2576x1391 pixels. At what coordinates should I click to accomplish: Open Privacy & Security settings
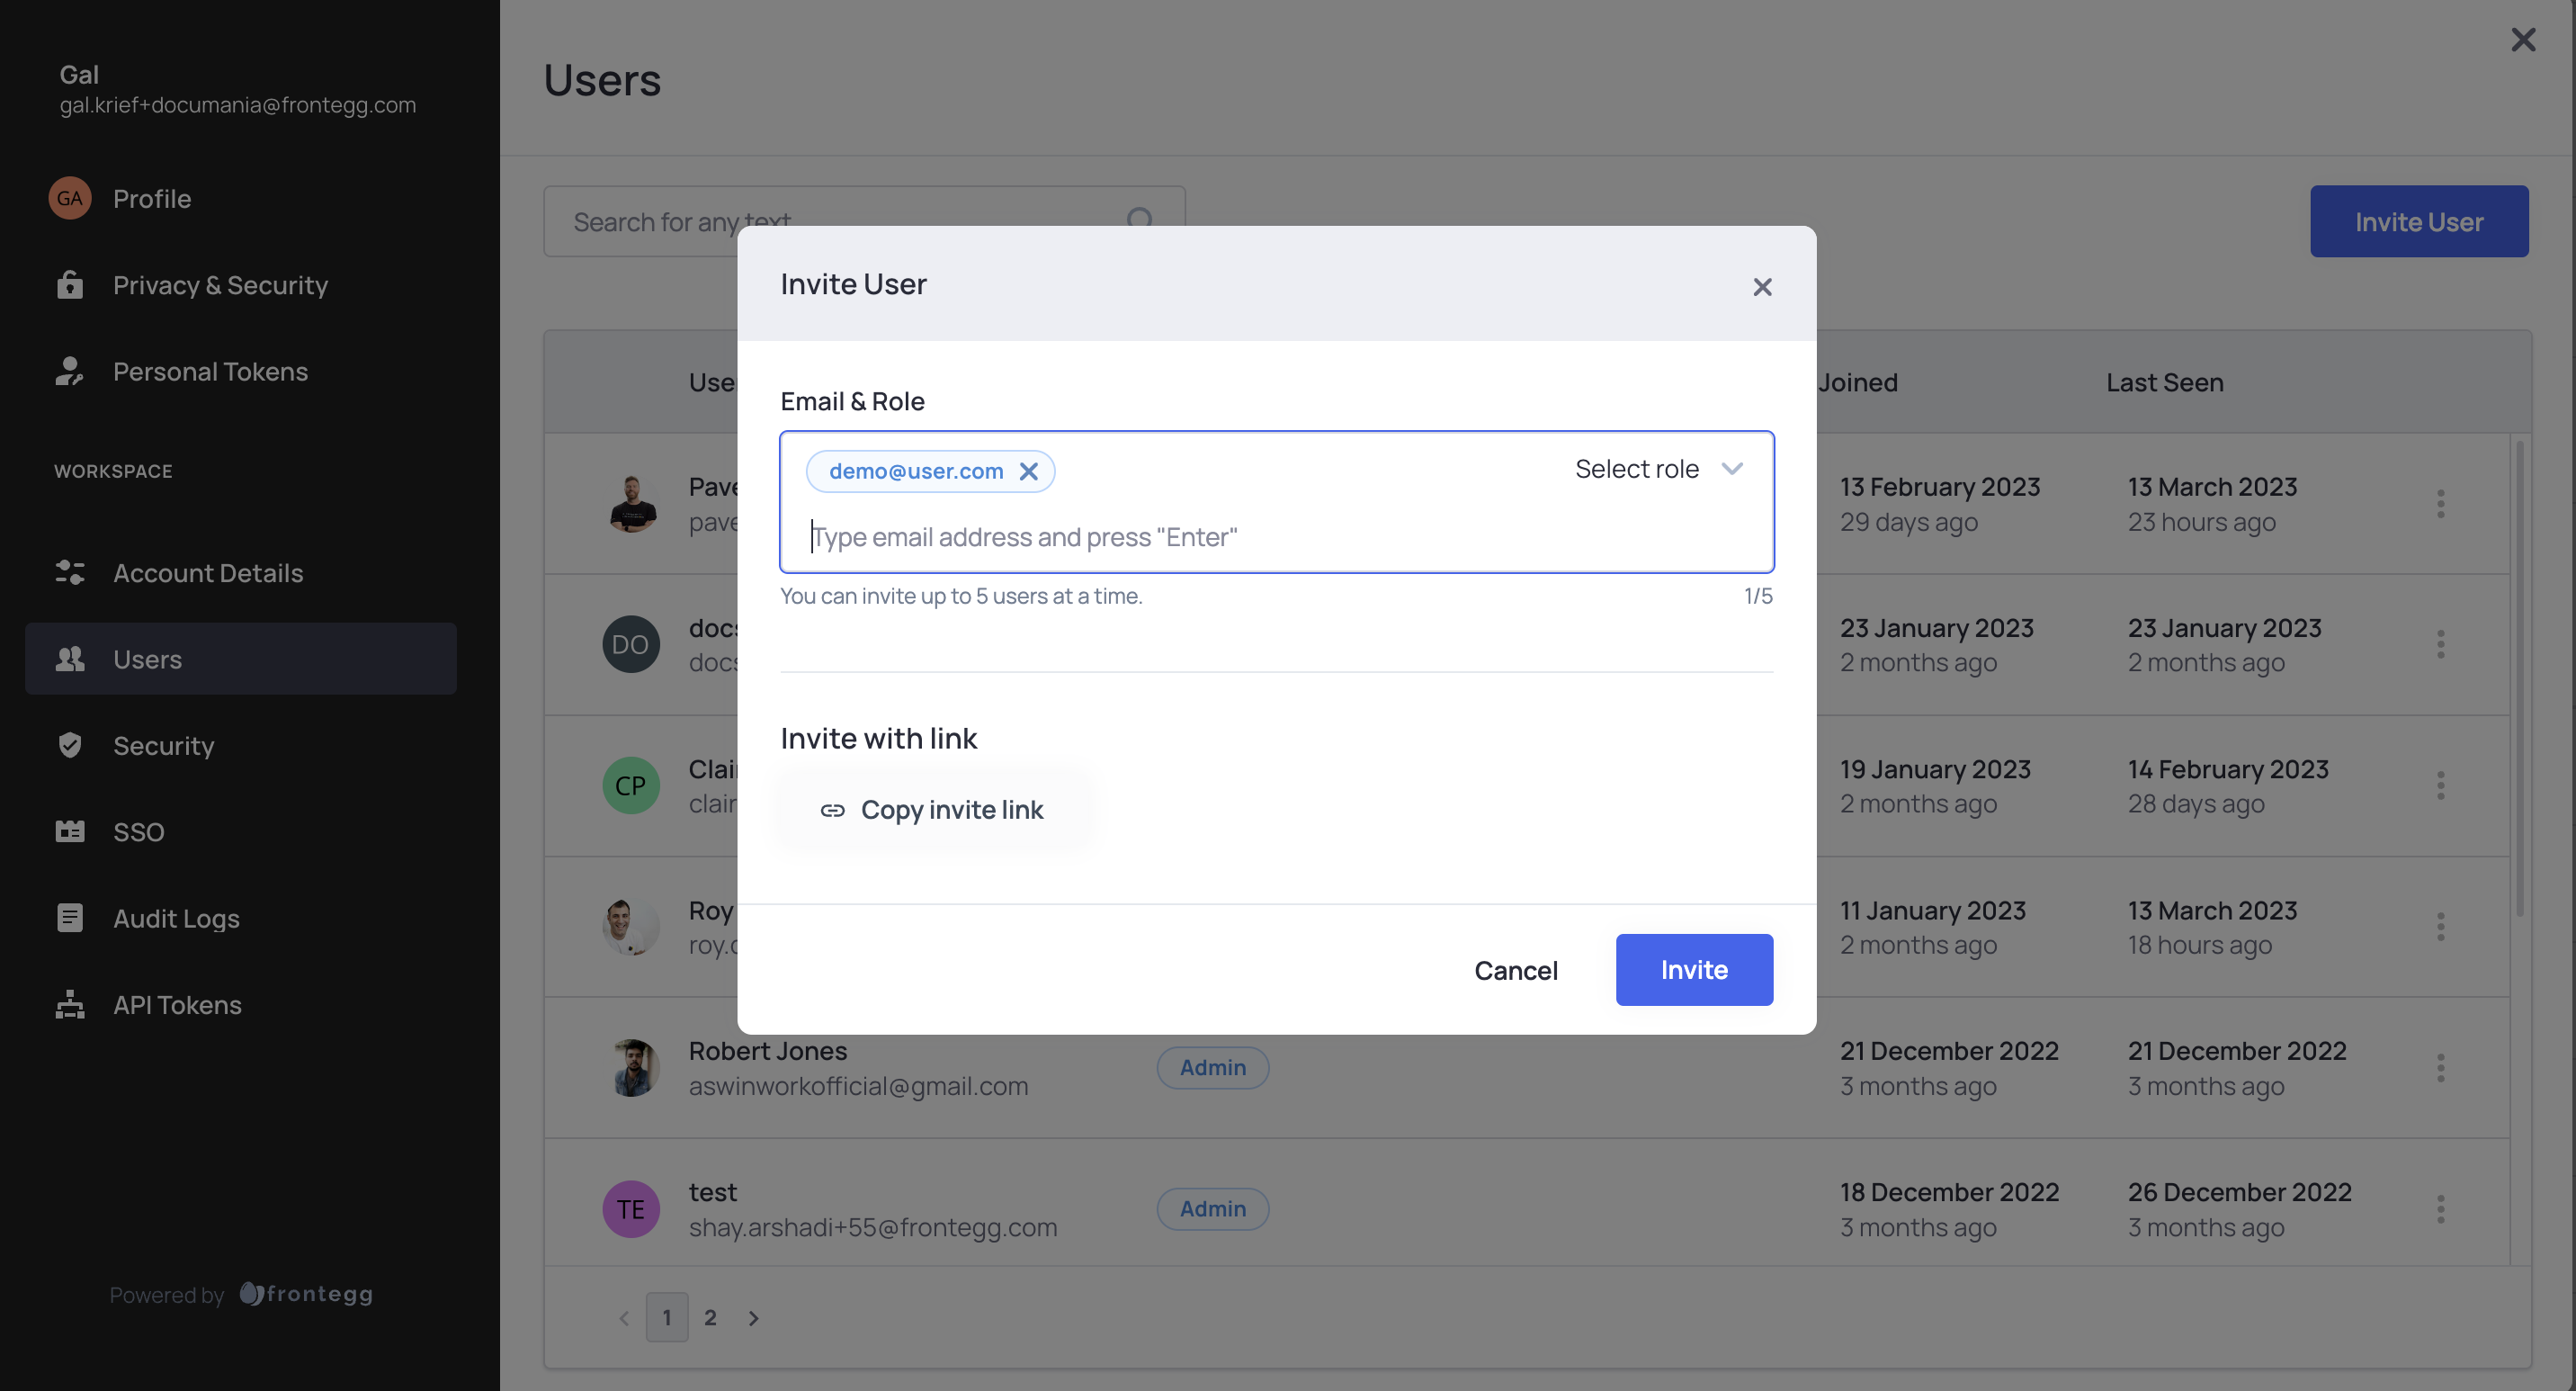[220, 285]
